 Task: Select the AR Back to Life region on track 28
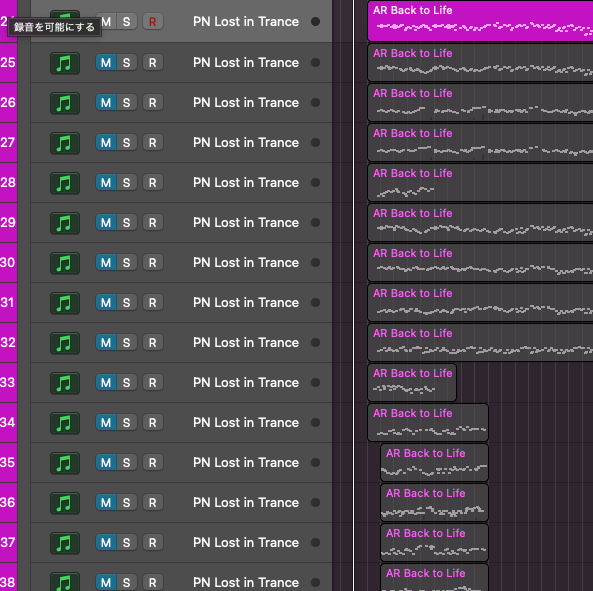pos(480,183)
